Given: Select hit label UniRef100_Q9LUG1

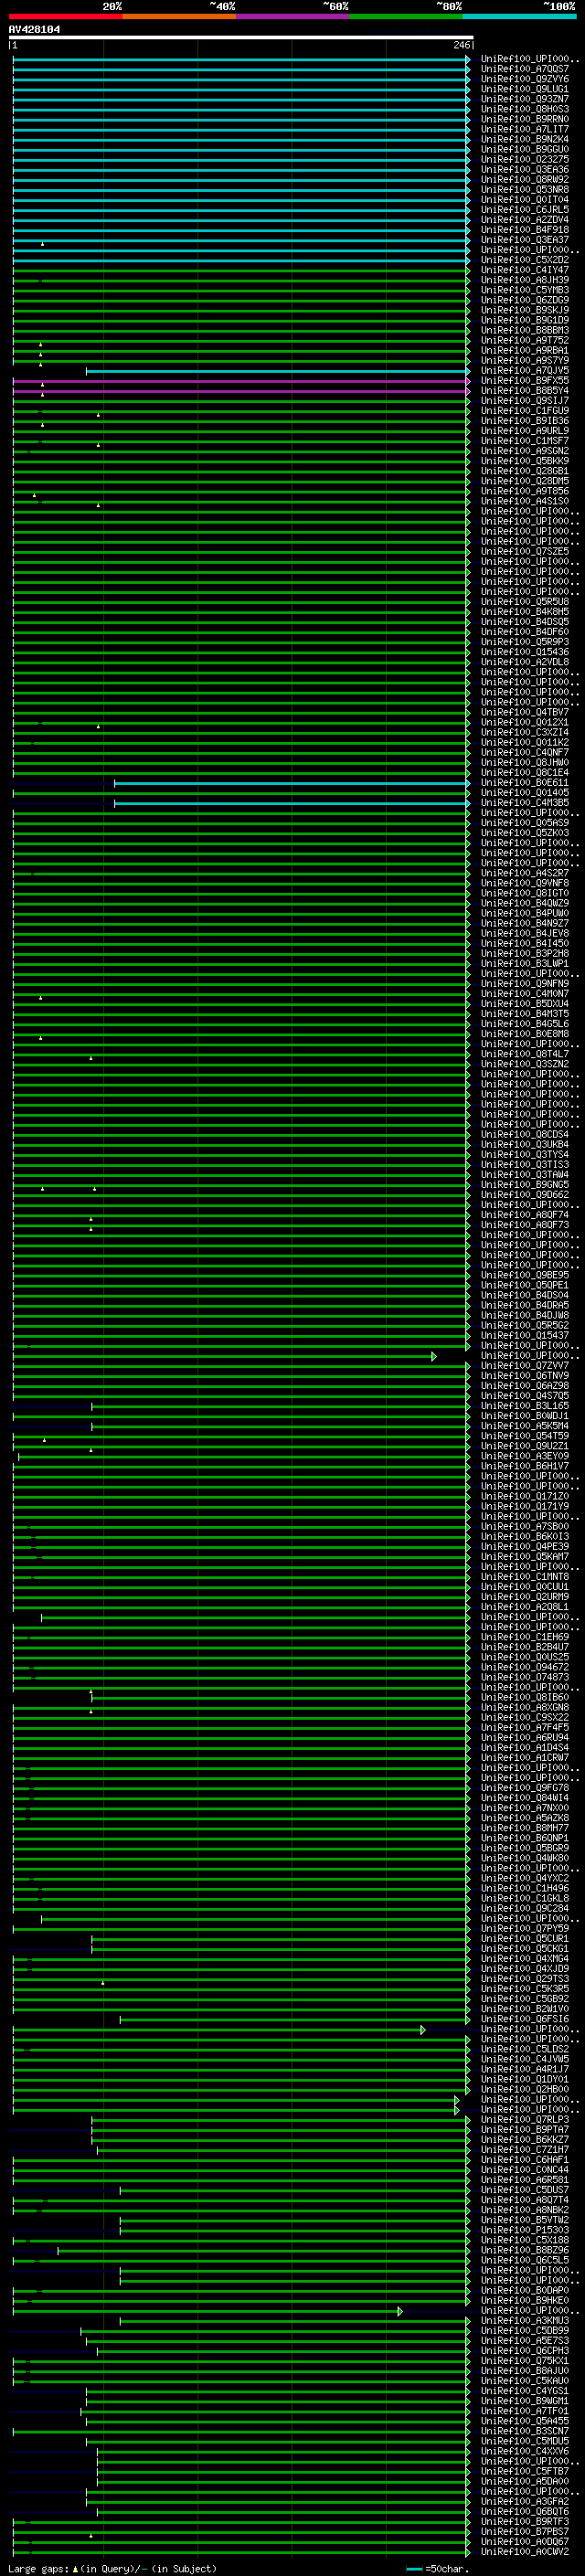Looking at the screenshot, I should click(x=524, y=89).
